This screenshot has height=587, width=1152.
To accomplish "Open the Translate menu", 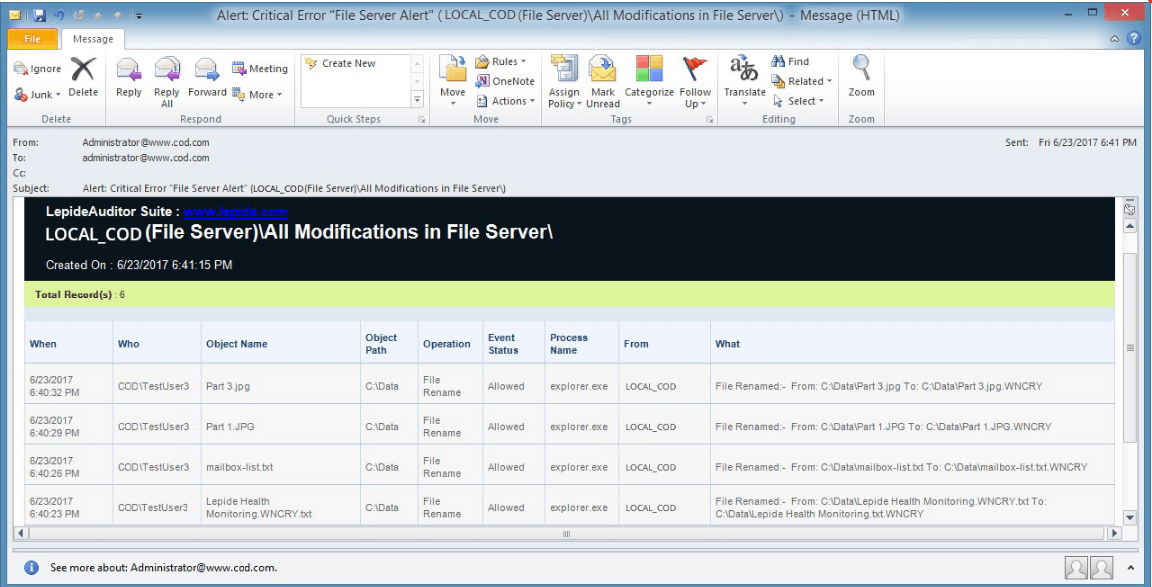I will [744, 82].
